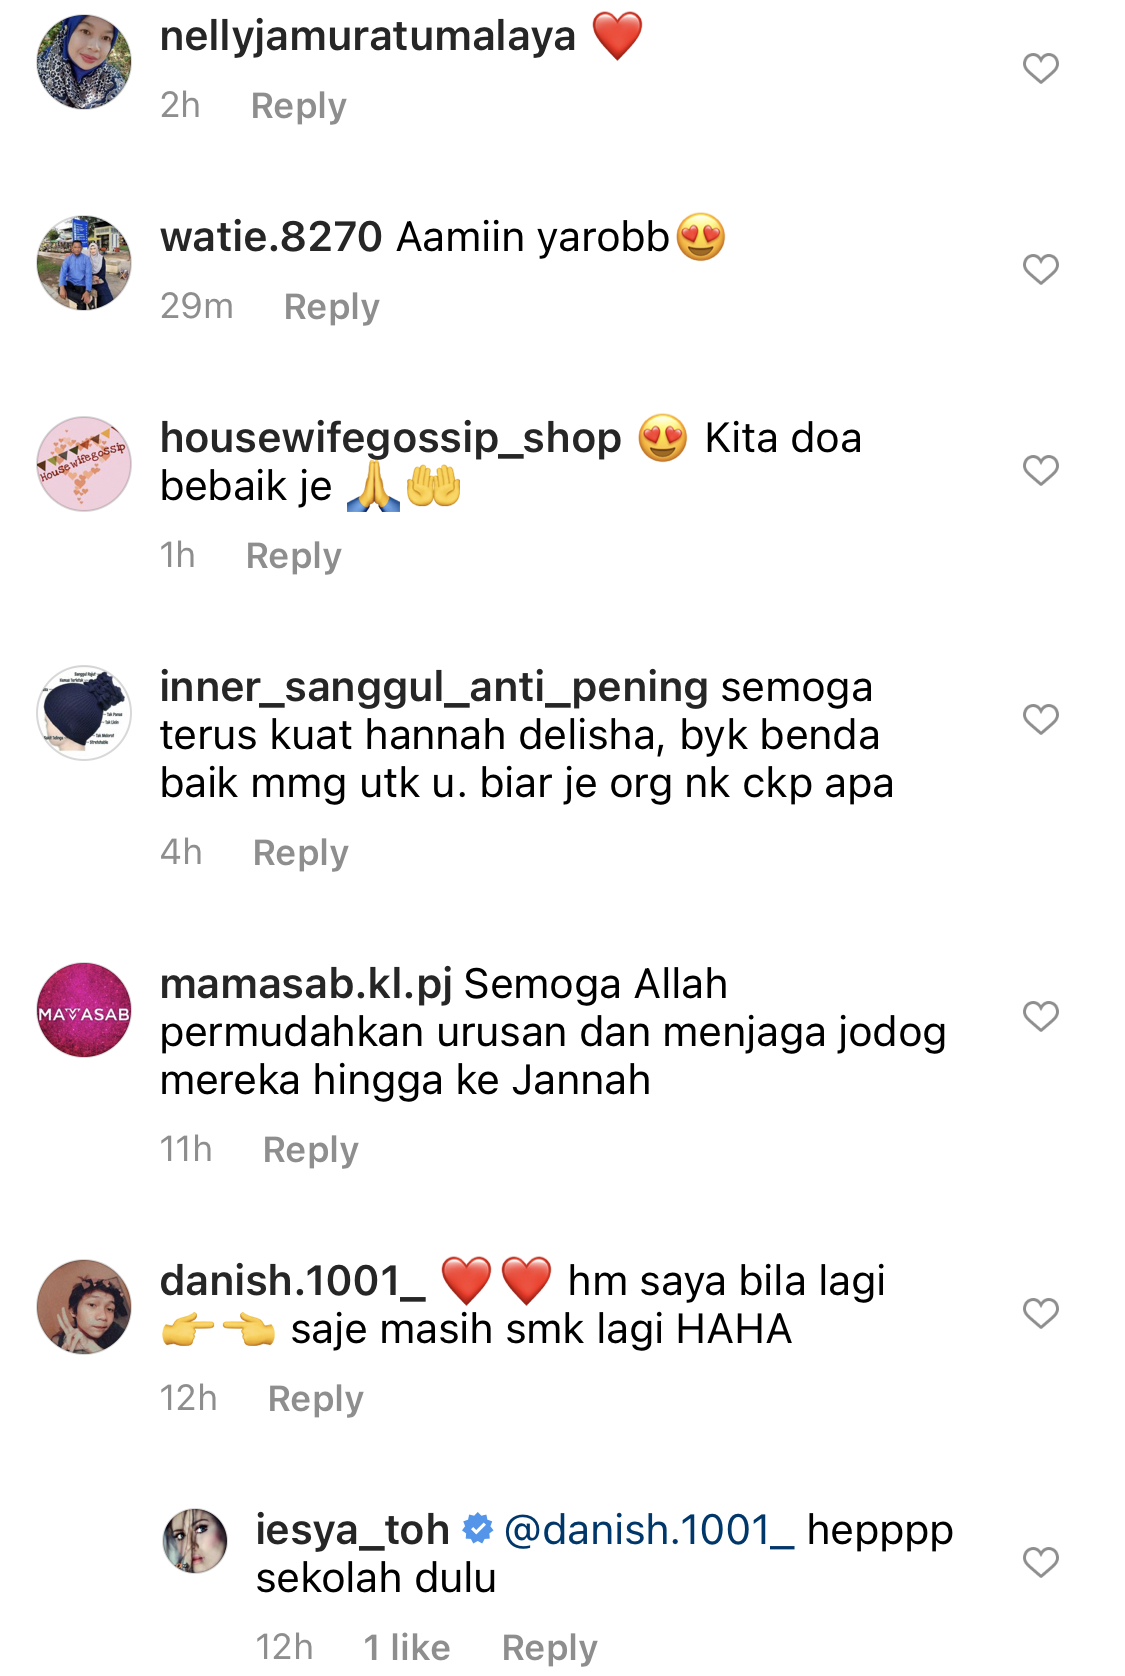Tap the heart next to inner_sanggul_anti_pening's comment
This screenshot has height=1676, width=1125.
pyautogui.click(x=1040, y=719)
